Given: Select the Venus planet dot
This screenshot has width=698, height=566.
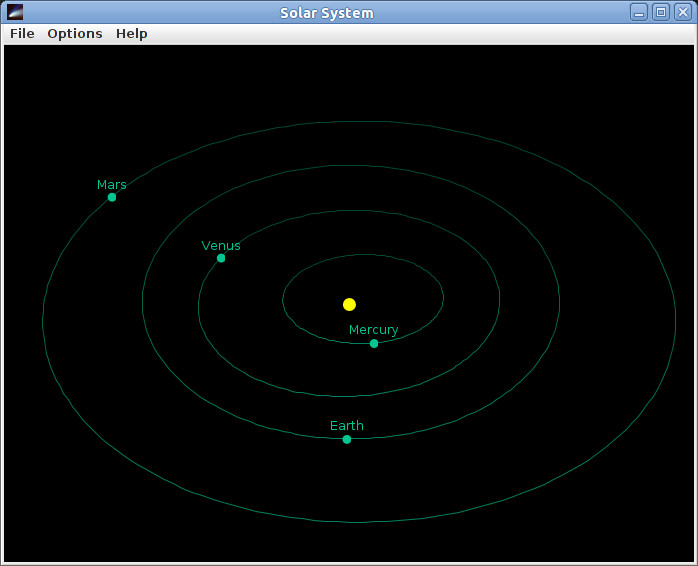Looking at the screenshot, I should (x=221, y=258).
